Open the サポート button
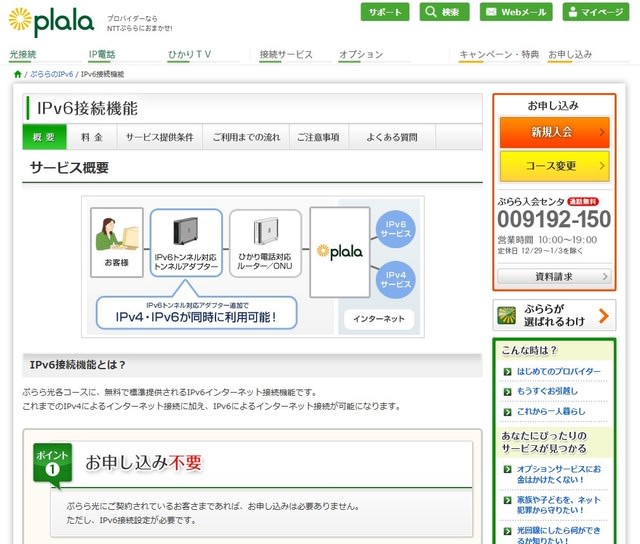 384,12
